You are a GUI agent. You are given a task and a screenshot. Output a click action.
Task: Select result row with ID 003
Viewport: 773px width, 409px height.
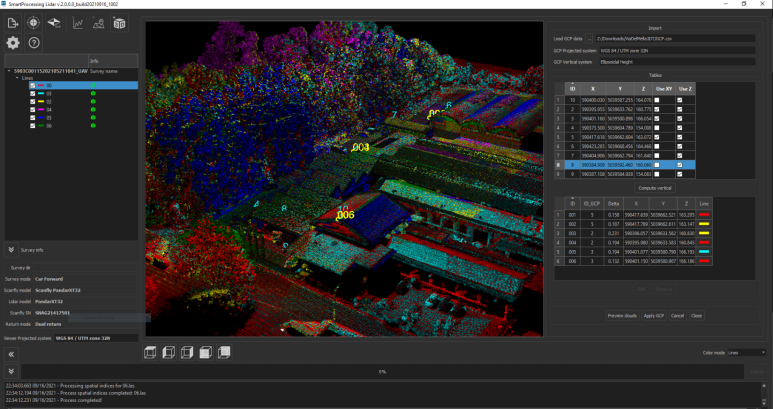point(633,233)
